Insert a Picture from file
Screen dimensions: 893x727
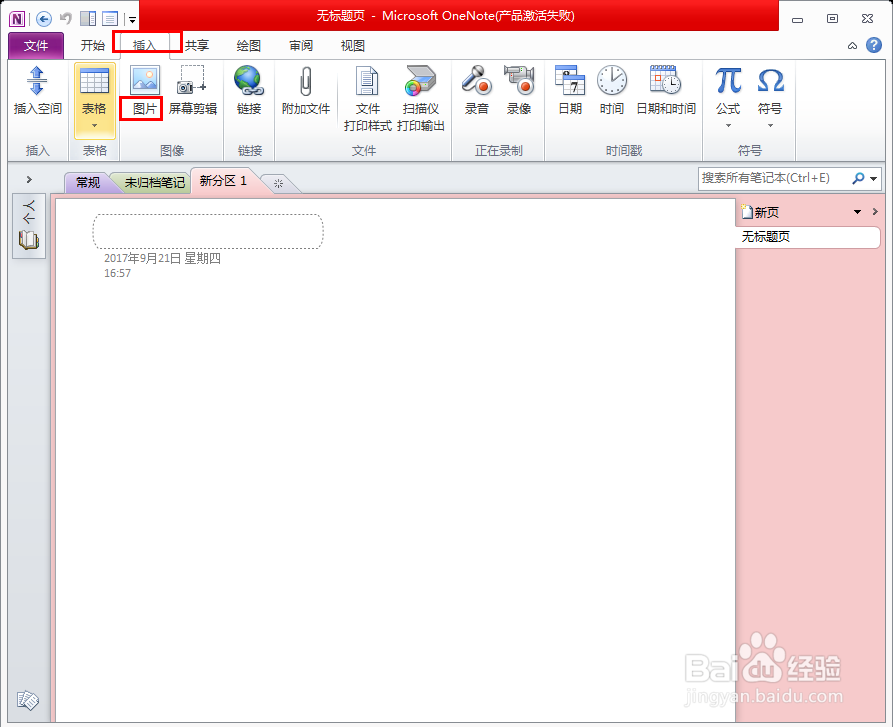tap(144, 91)
